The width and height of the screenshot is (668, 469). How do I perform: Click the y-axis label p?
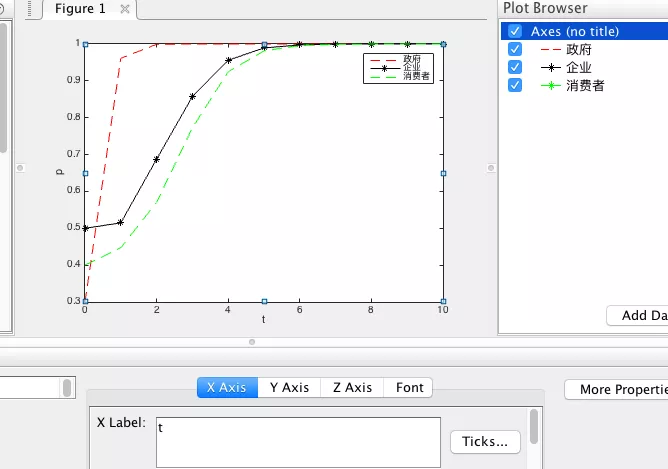pos(60,172)
